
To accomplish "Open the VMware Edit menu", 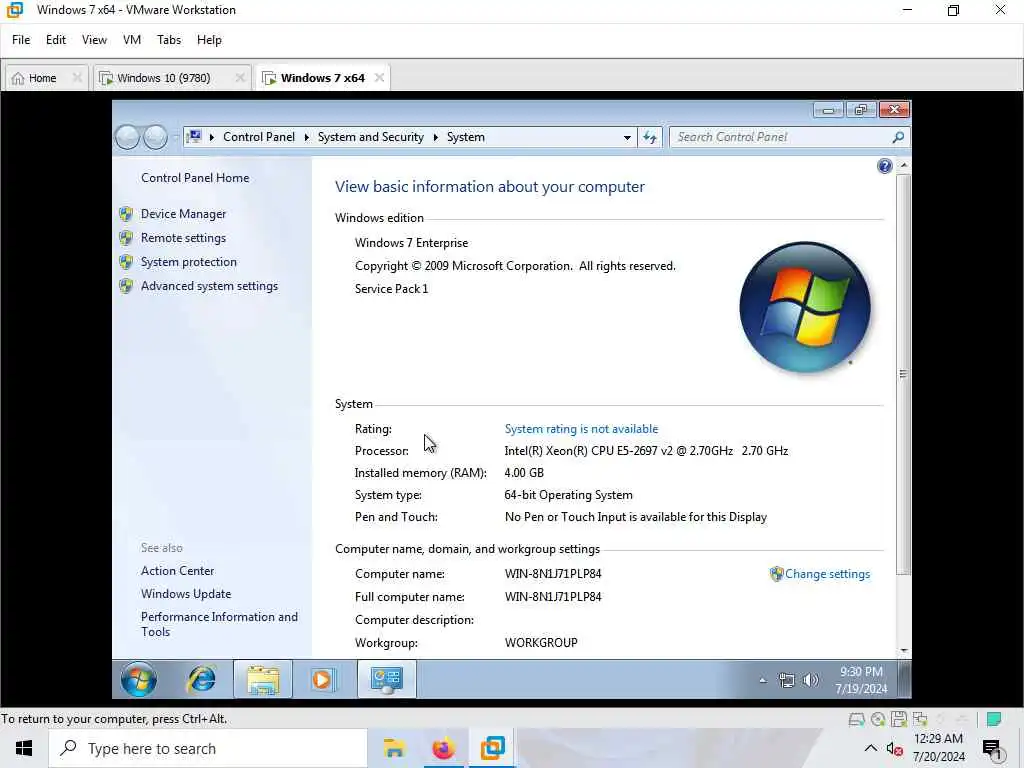I will click(x=56, y=40).
